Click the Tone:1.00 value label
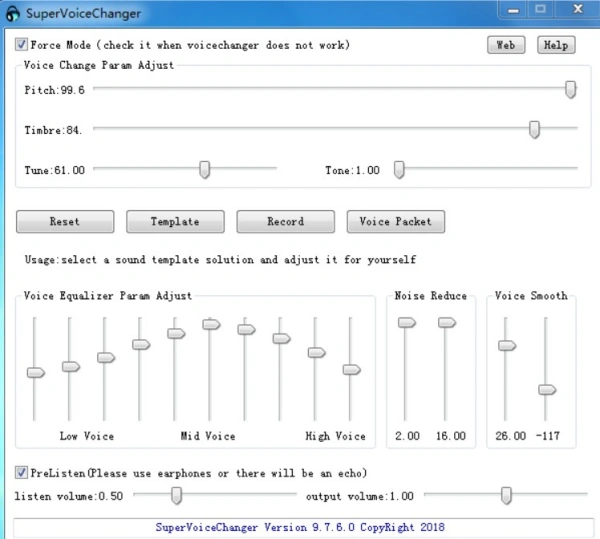600x539 pixels. (x=352, y=170)
